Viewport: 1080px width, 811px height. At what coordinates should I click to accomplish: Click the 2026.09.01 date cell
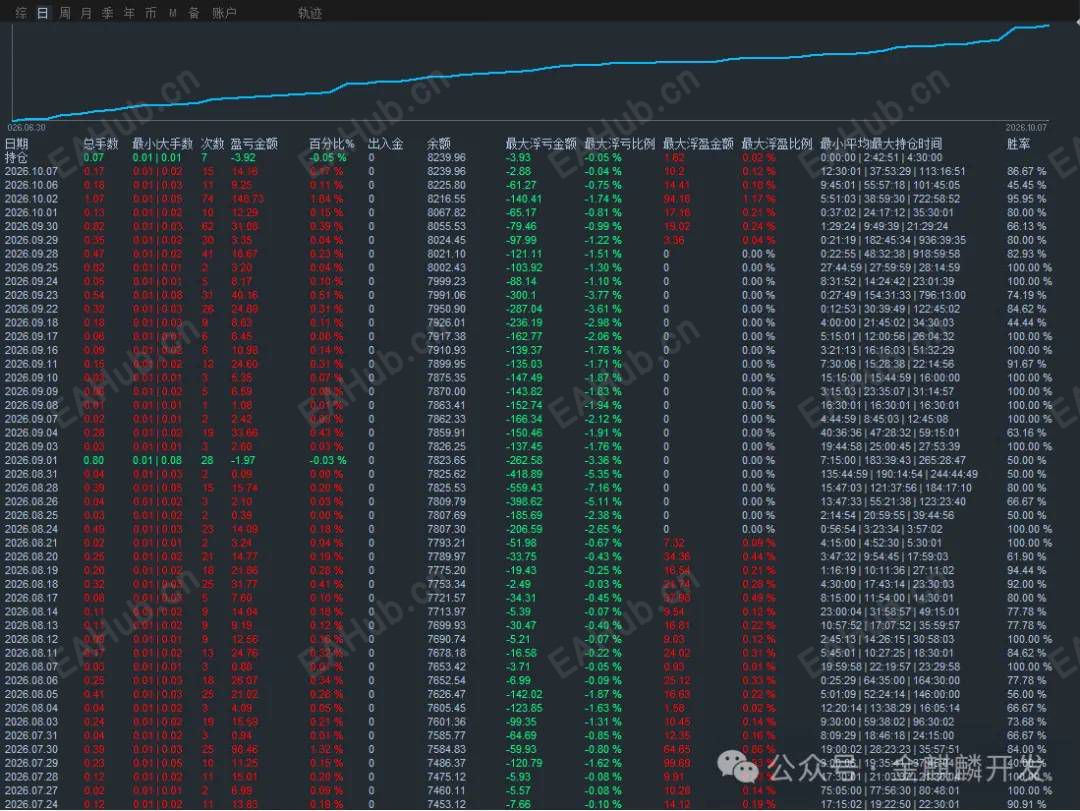coord(32,460)
